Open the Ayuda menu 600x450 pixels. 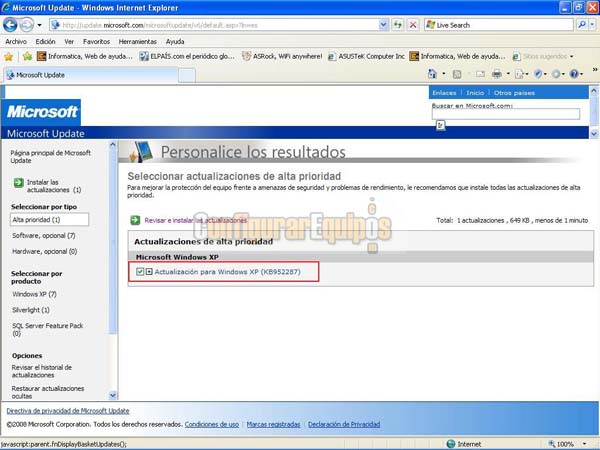[175, 41]
